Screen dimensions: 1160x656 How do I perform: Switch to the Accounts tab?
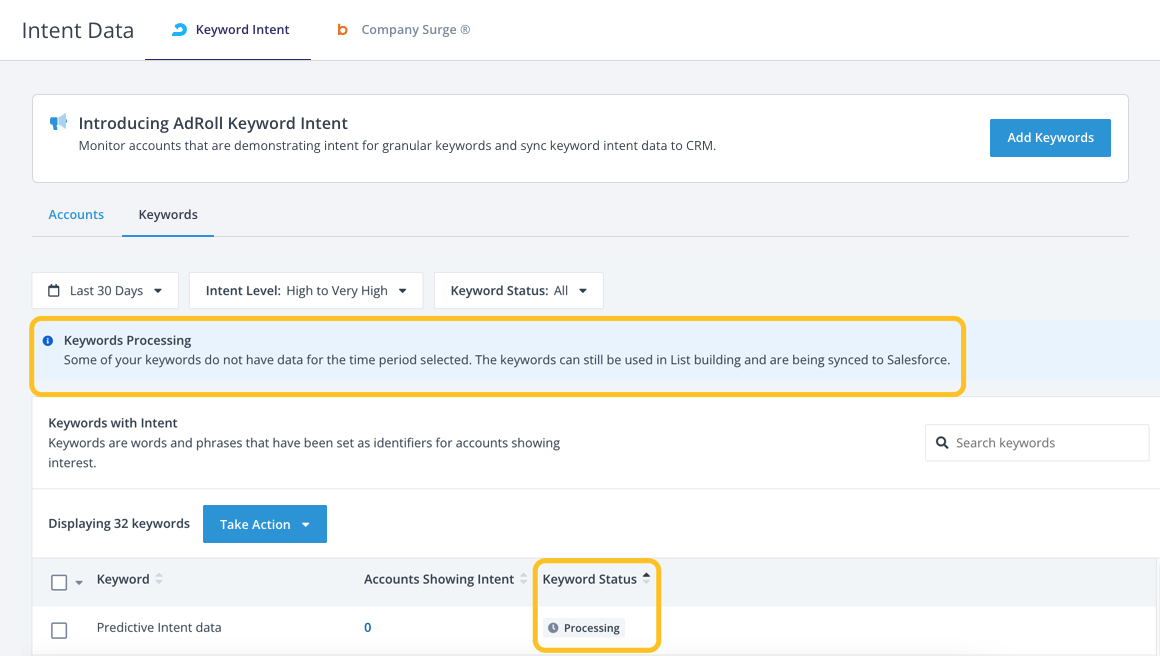pos(76,215)
